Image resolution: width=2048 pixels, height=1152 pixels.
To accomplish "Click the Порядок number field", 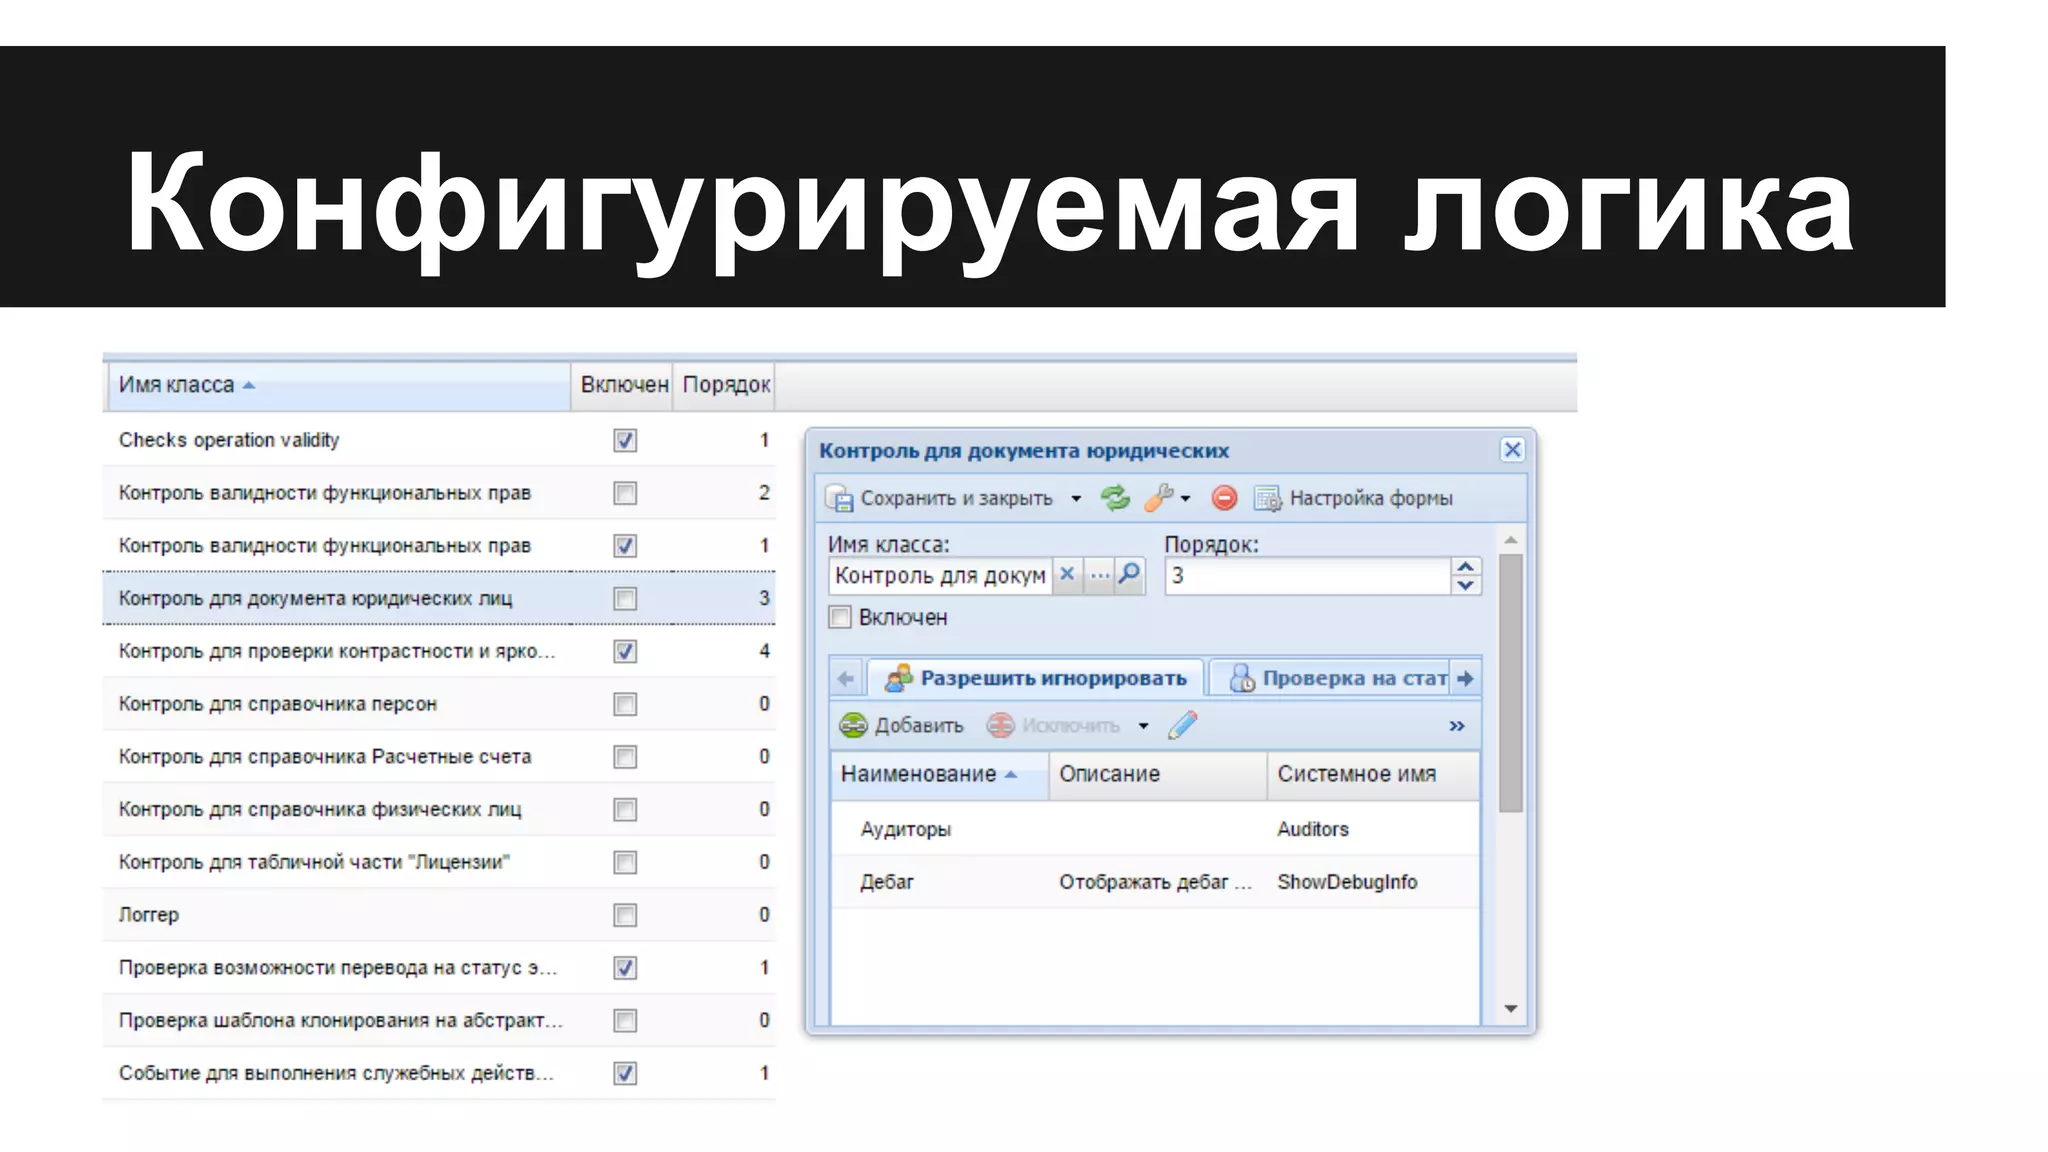I will tap(1308, 576).
